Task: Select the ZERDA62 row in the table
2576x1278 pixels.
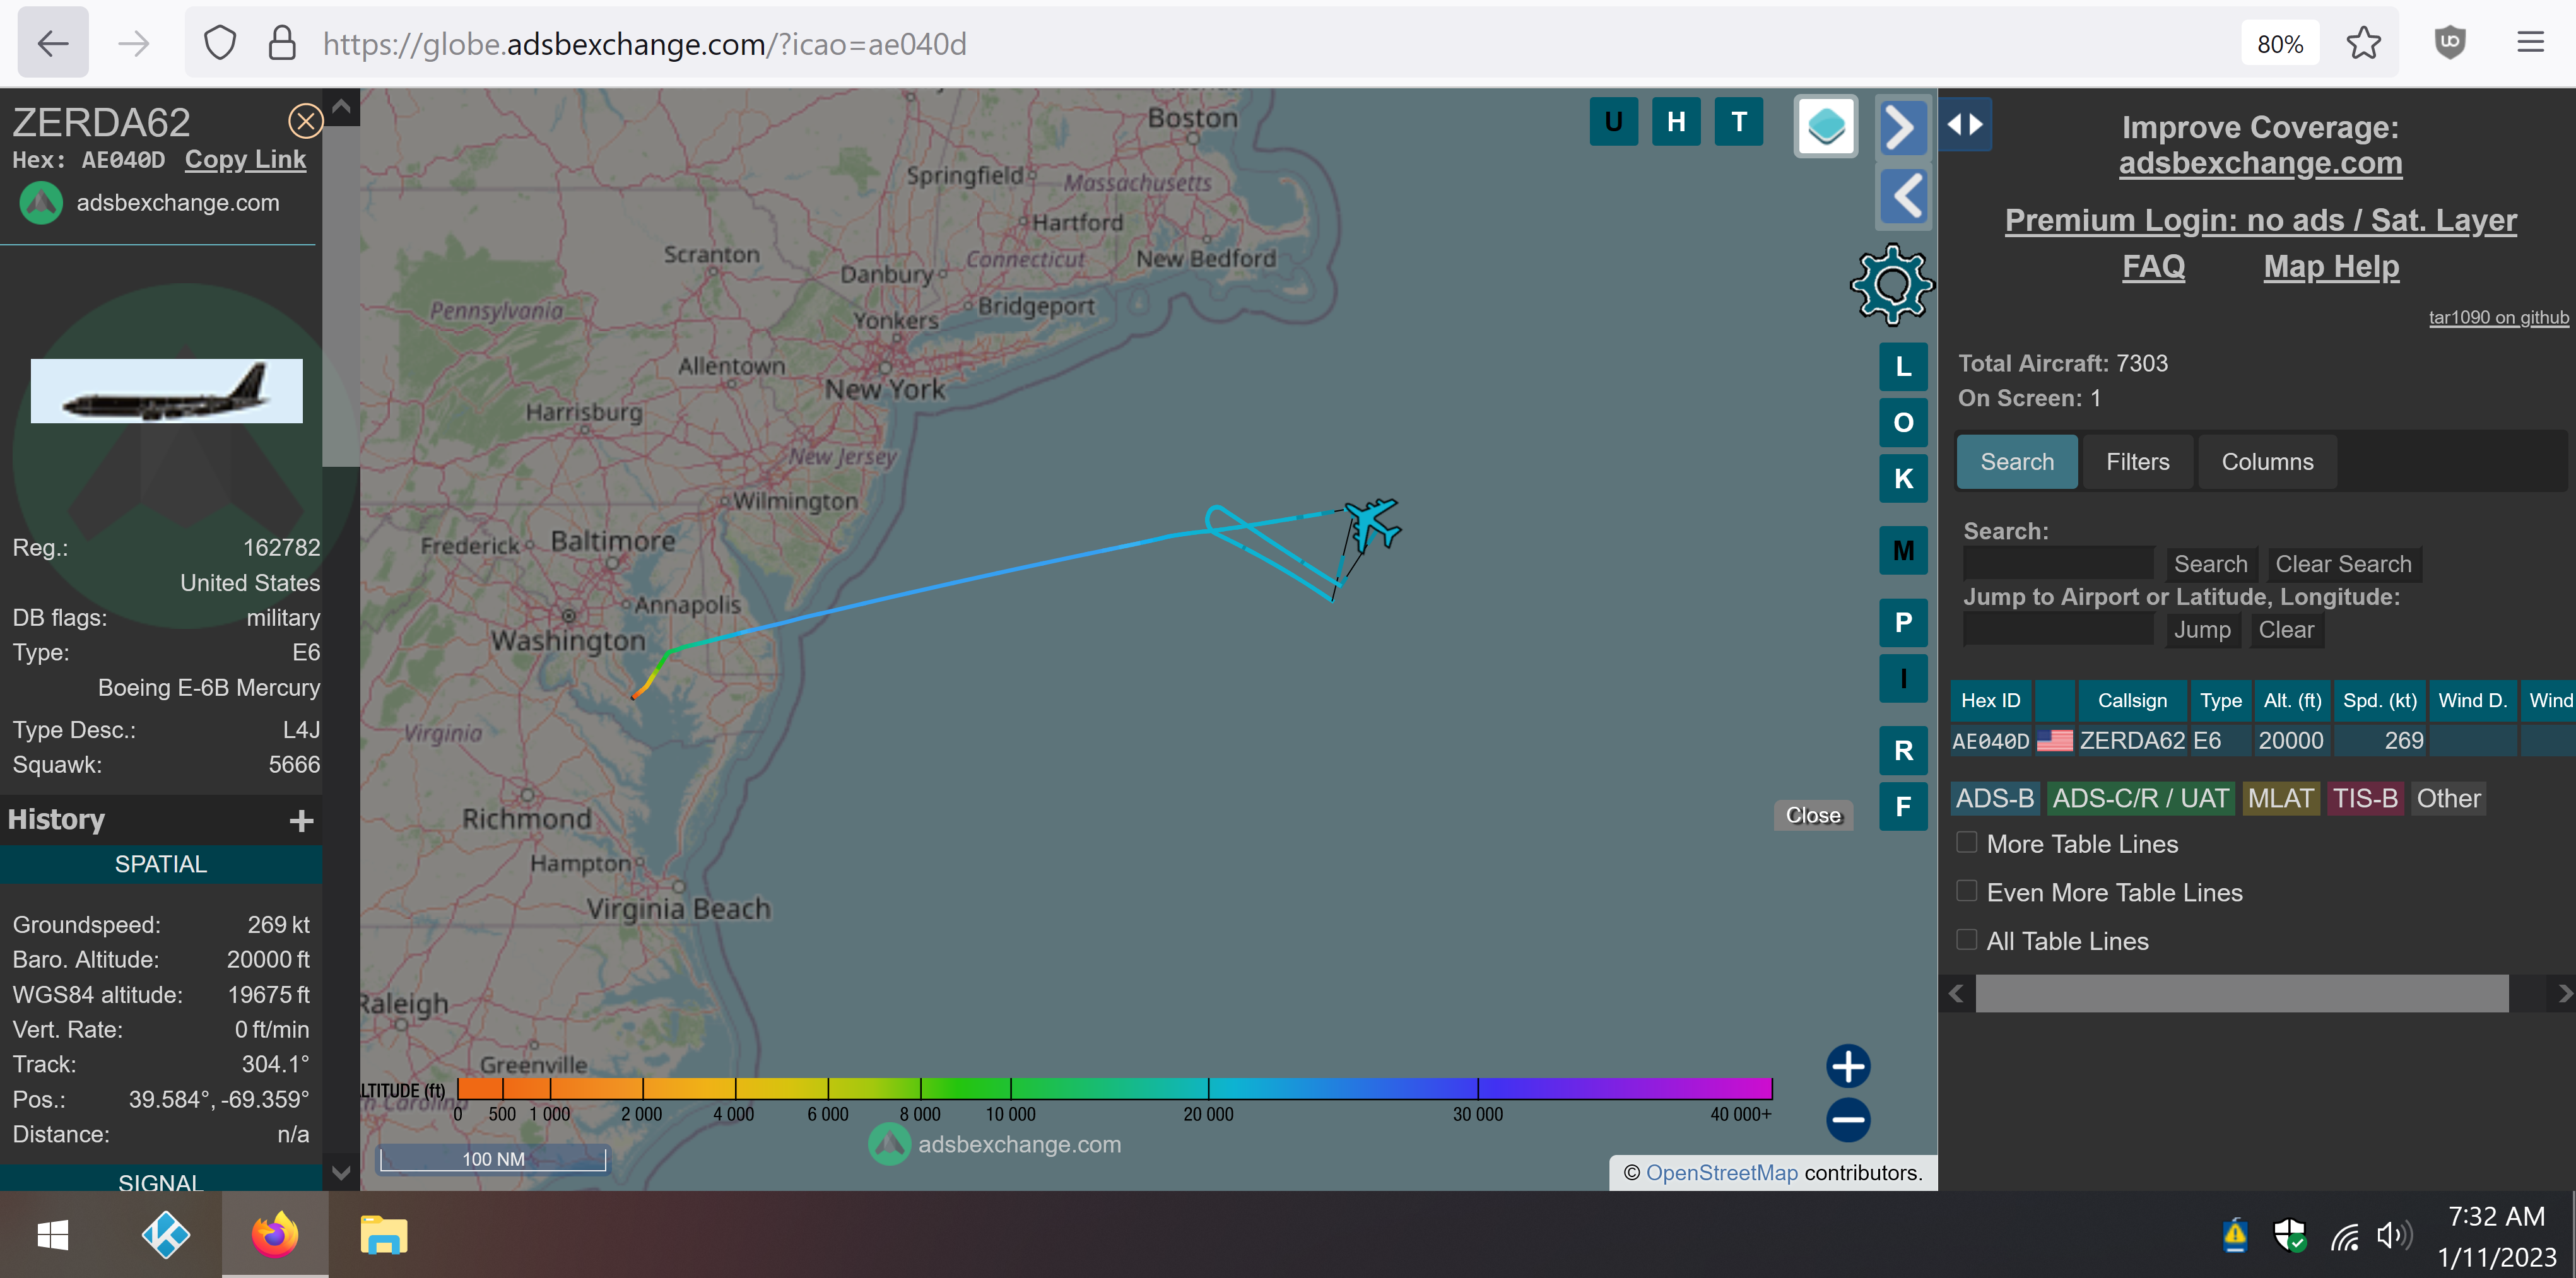Action: [x=2262, y=741]
